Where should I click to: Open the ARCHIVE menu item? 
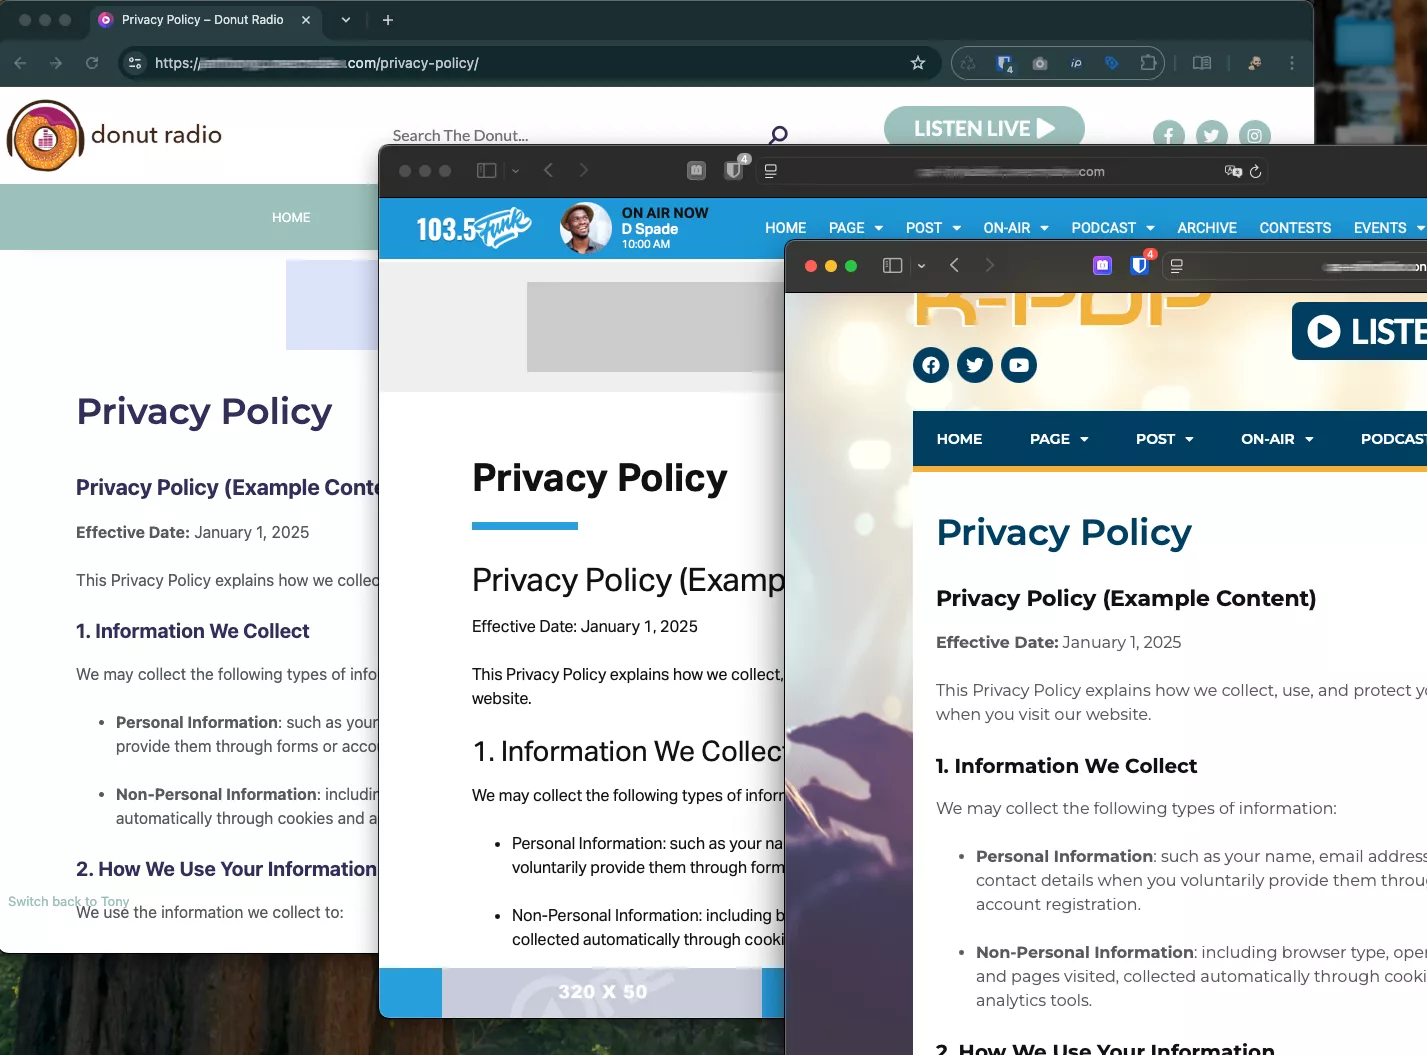1206,227
